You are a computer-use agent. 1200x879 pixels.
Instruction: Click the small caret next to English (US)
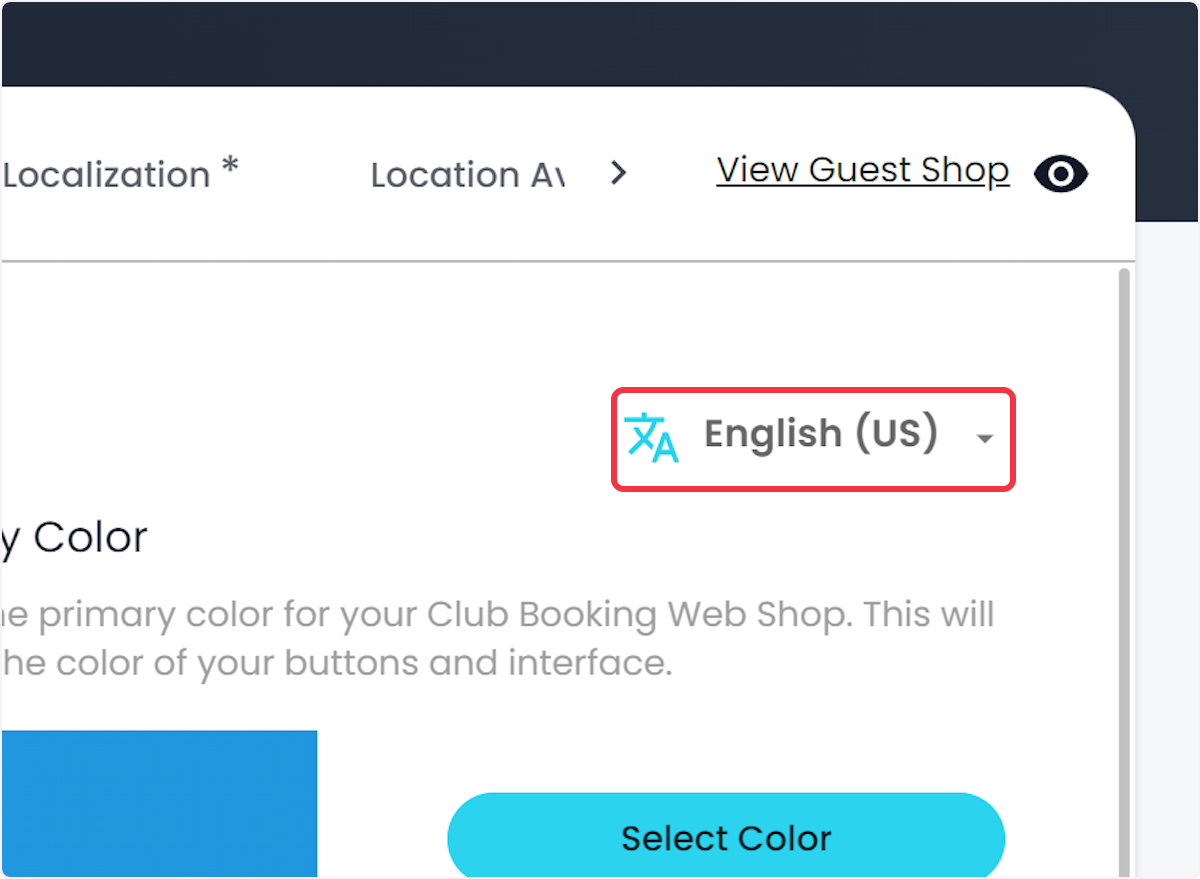985,439
